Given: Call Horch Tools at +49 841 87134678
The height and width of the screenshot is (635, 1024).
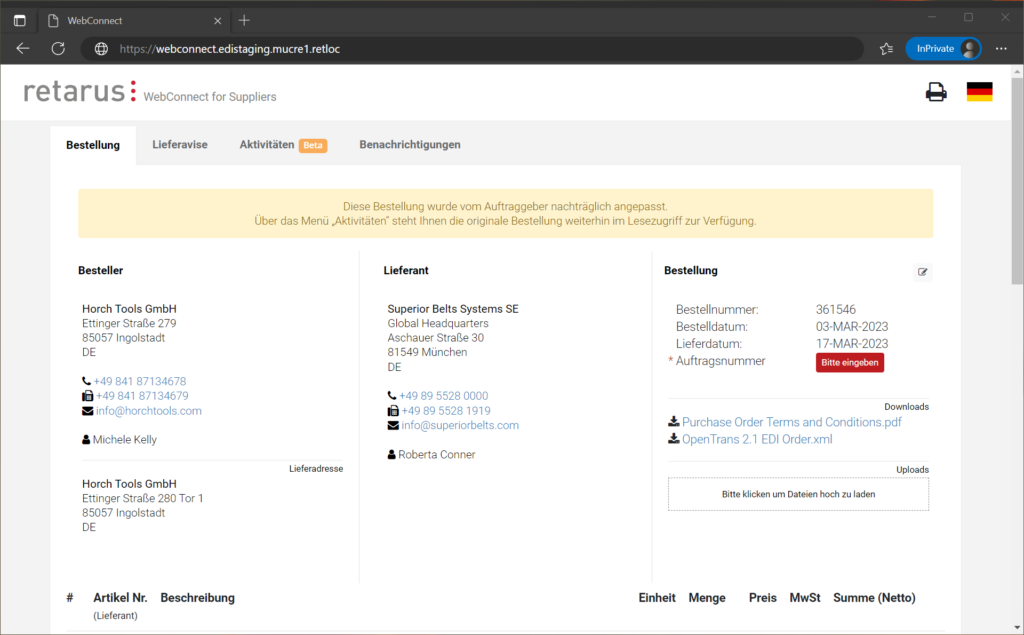Looking at the screenshot, I should tap(140, 381).
